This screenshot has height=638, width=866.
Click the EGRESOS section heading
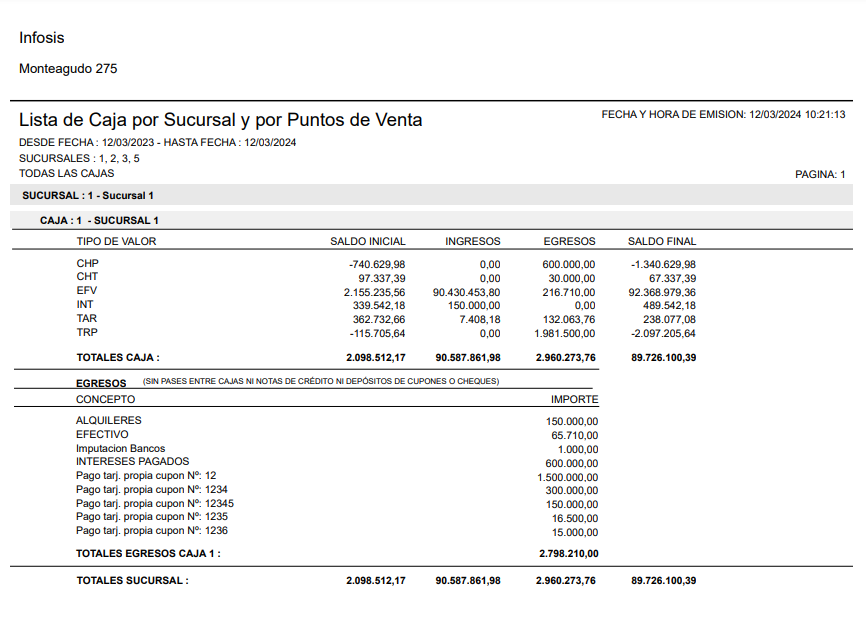tap(101, 383)
